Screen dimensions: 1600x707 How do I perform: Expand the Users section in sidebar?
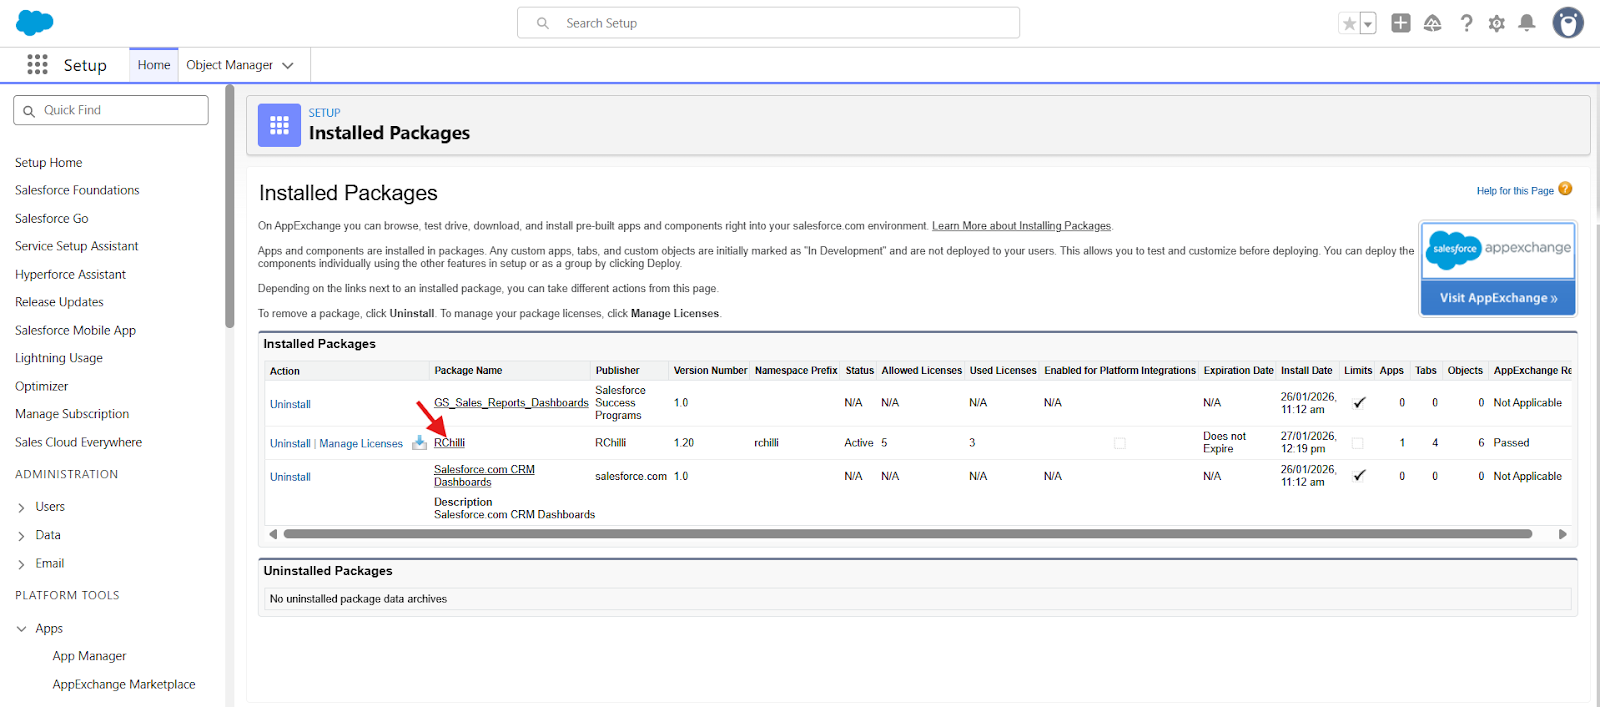(x=21, y=508)
